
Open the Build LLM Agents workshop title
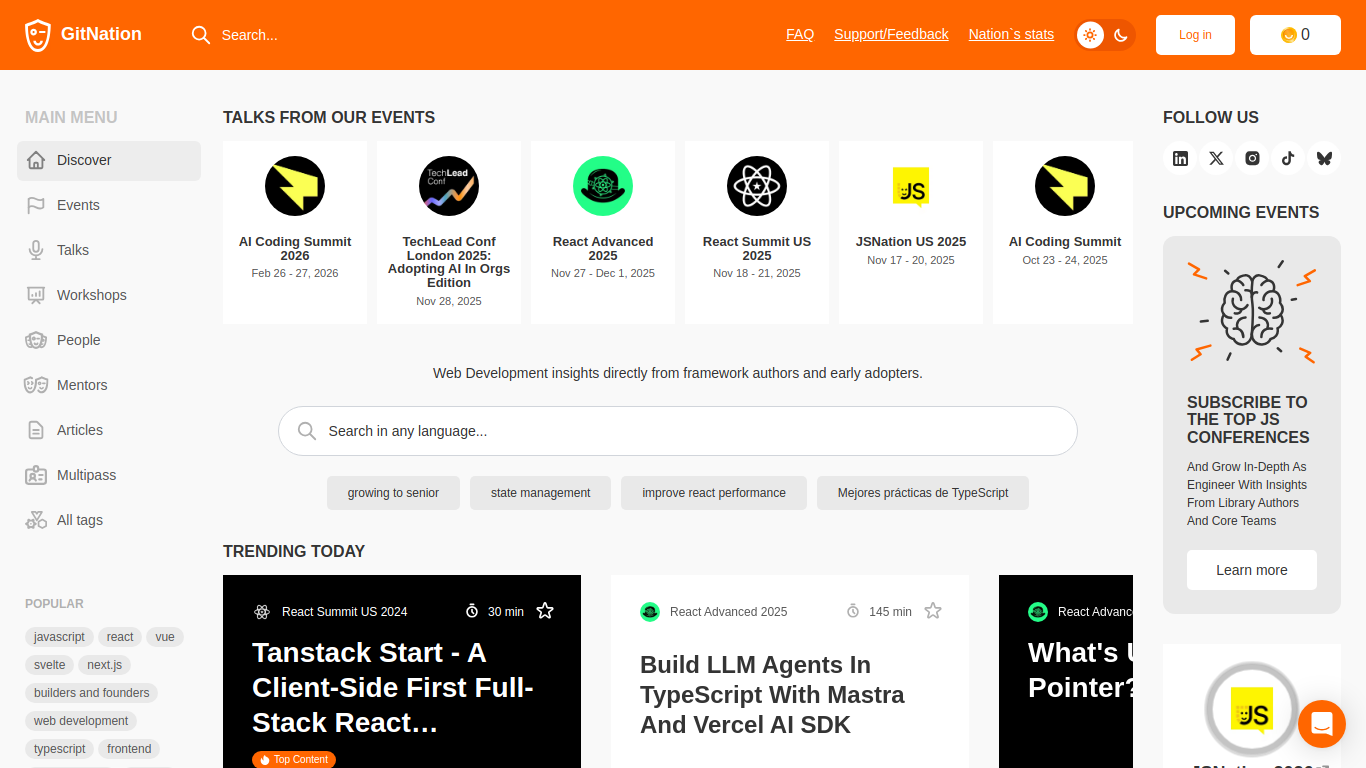pos(772,694)
